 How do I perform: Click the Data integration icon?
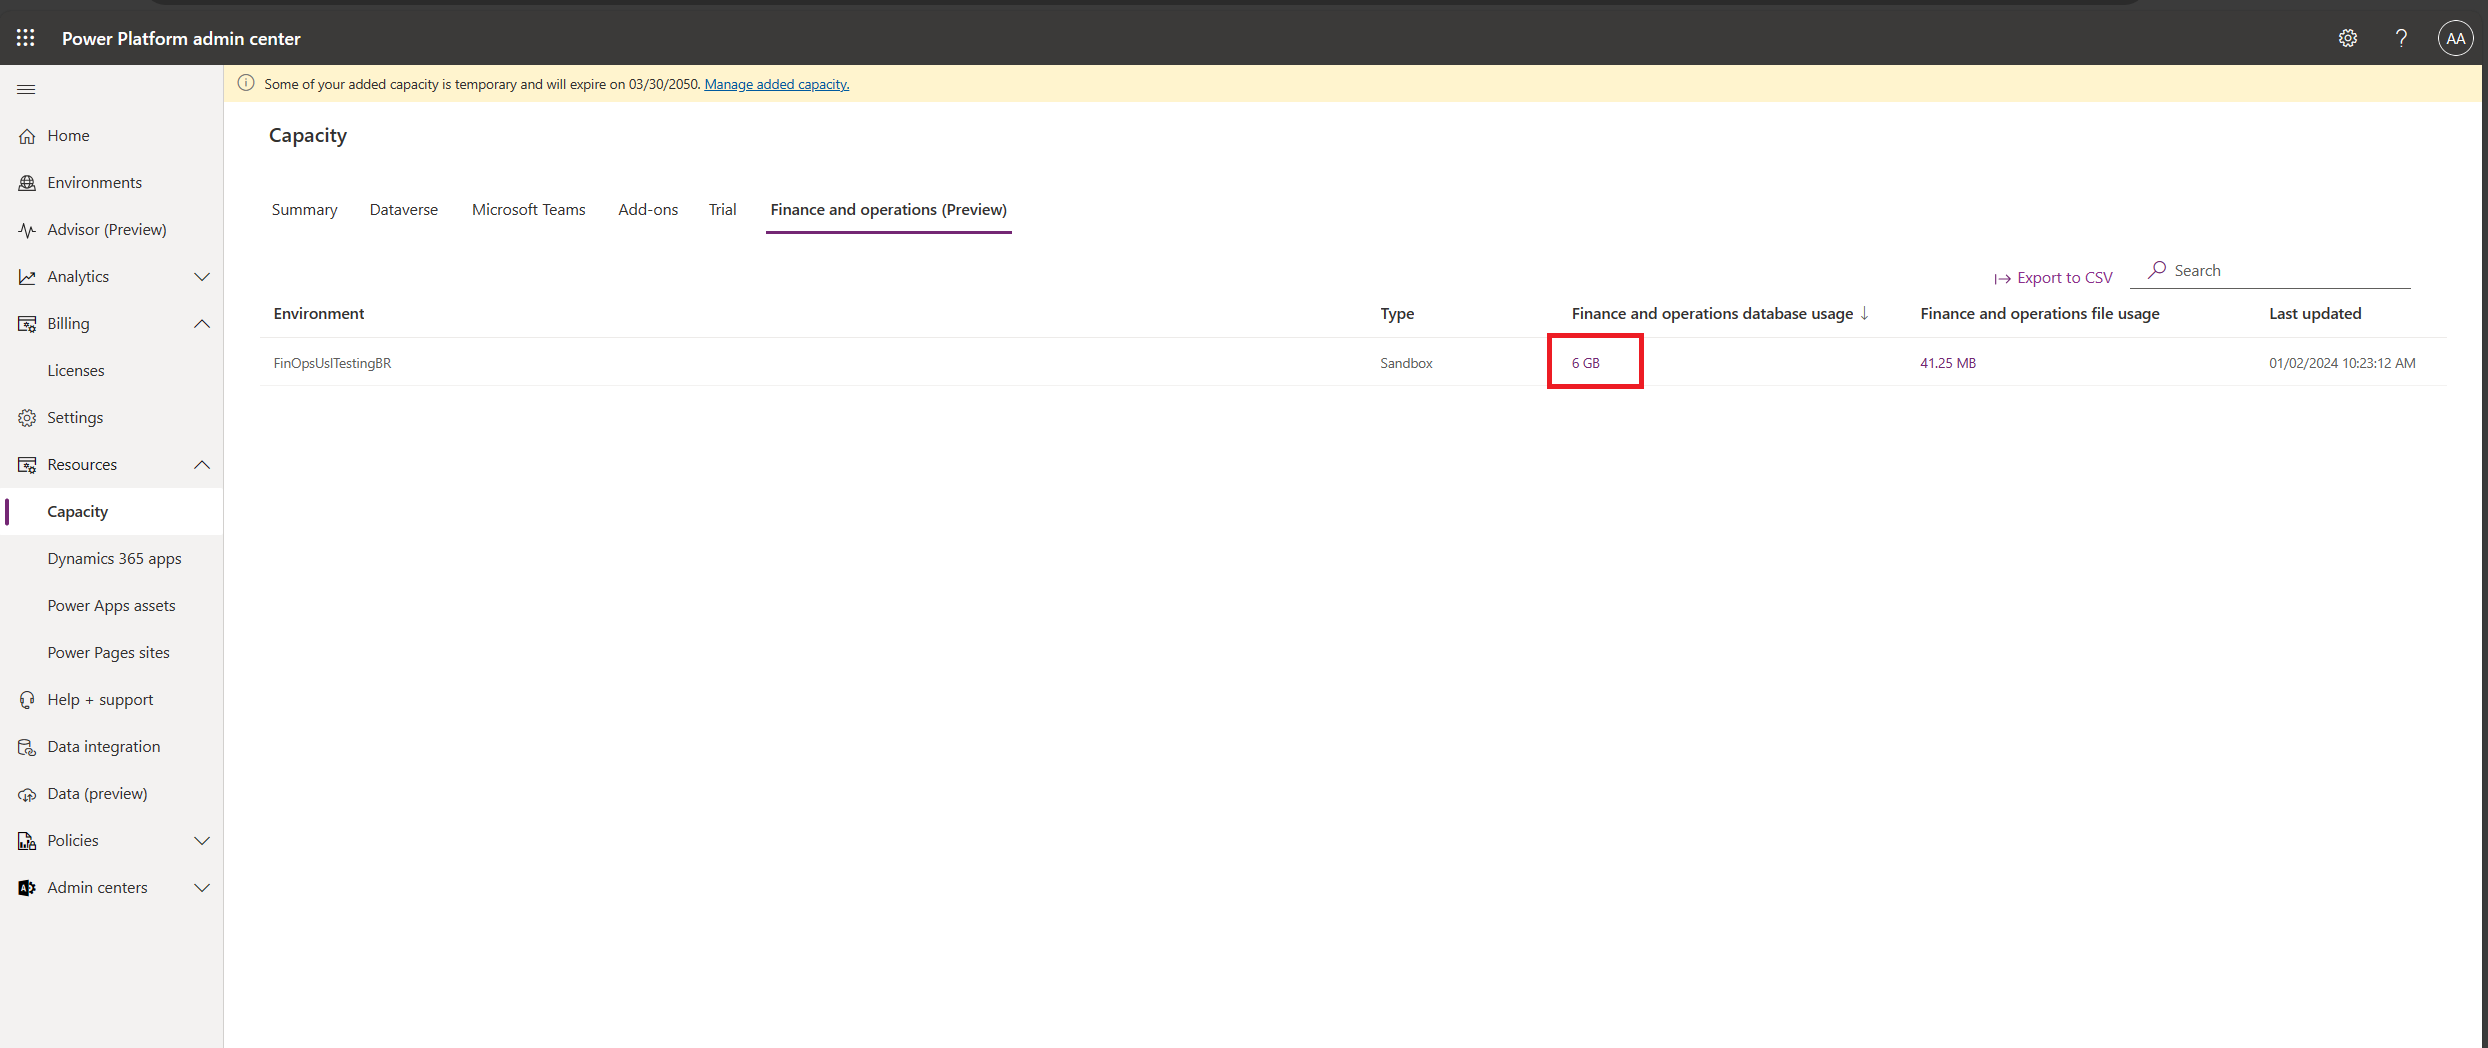[x=27, y=747]
